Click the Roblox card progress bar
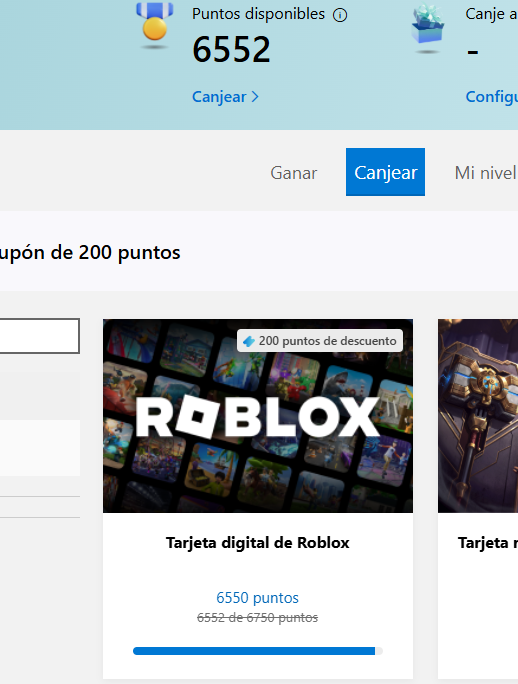Viewport: 518px width, 684px height. [x=258, y=651]
